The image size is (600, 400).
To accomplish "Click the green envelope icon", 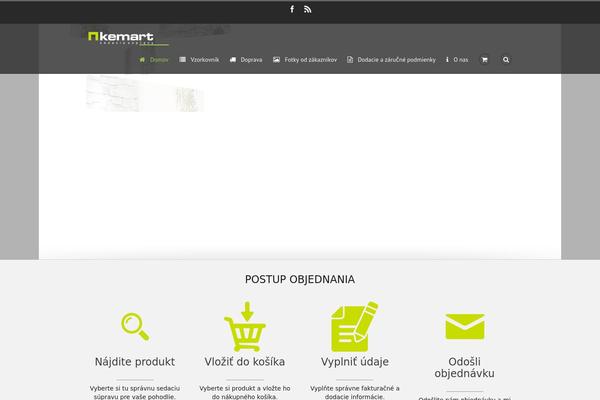I will 465,327.
